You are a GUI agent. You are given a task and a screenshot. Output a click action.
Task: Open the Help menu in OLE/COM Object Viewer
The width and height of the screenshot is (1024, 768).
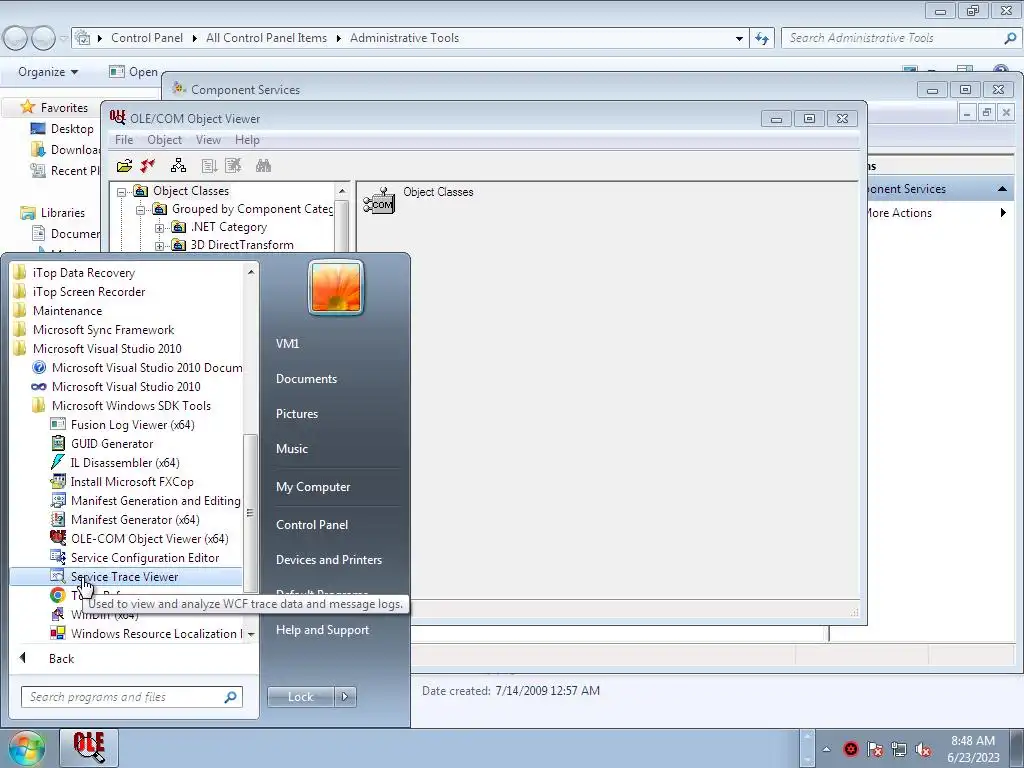248,140
